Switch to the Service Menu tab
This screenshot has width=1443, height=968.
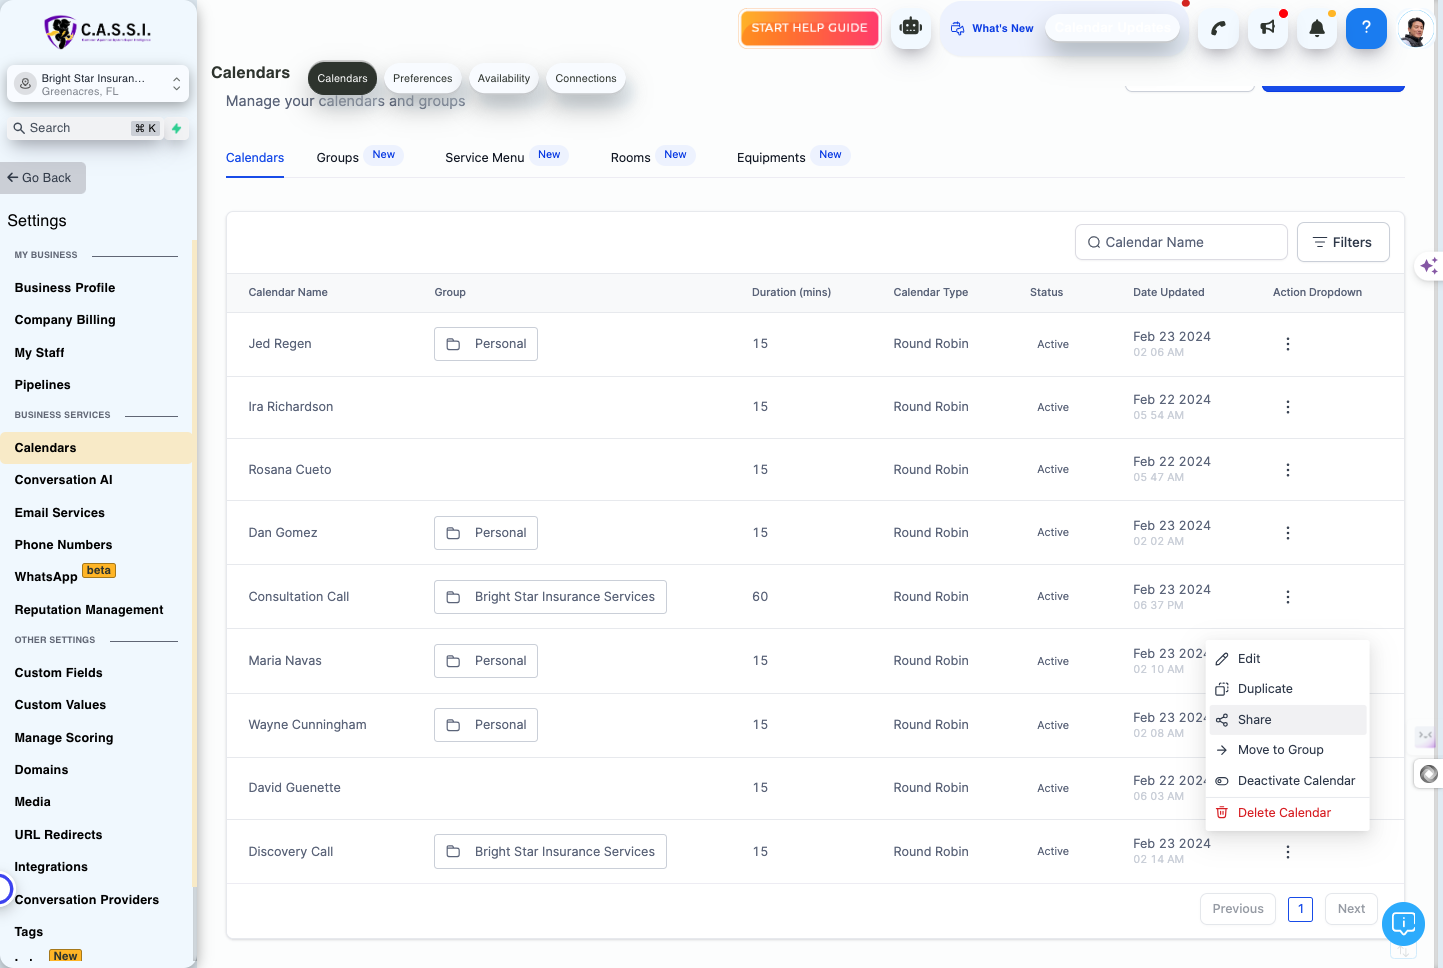tap(484, 158)
